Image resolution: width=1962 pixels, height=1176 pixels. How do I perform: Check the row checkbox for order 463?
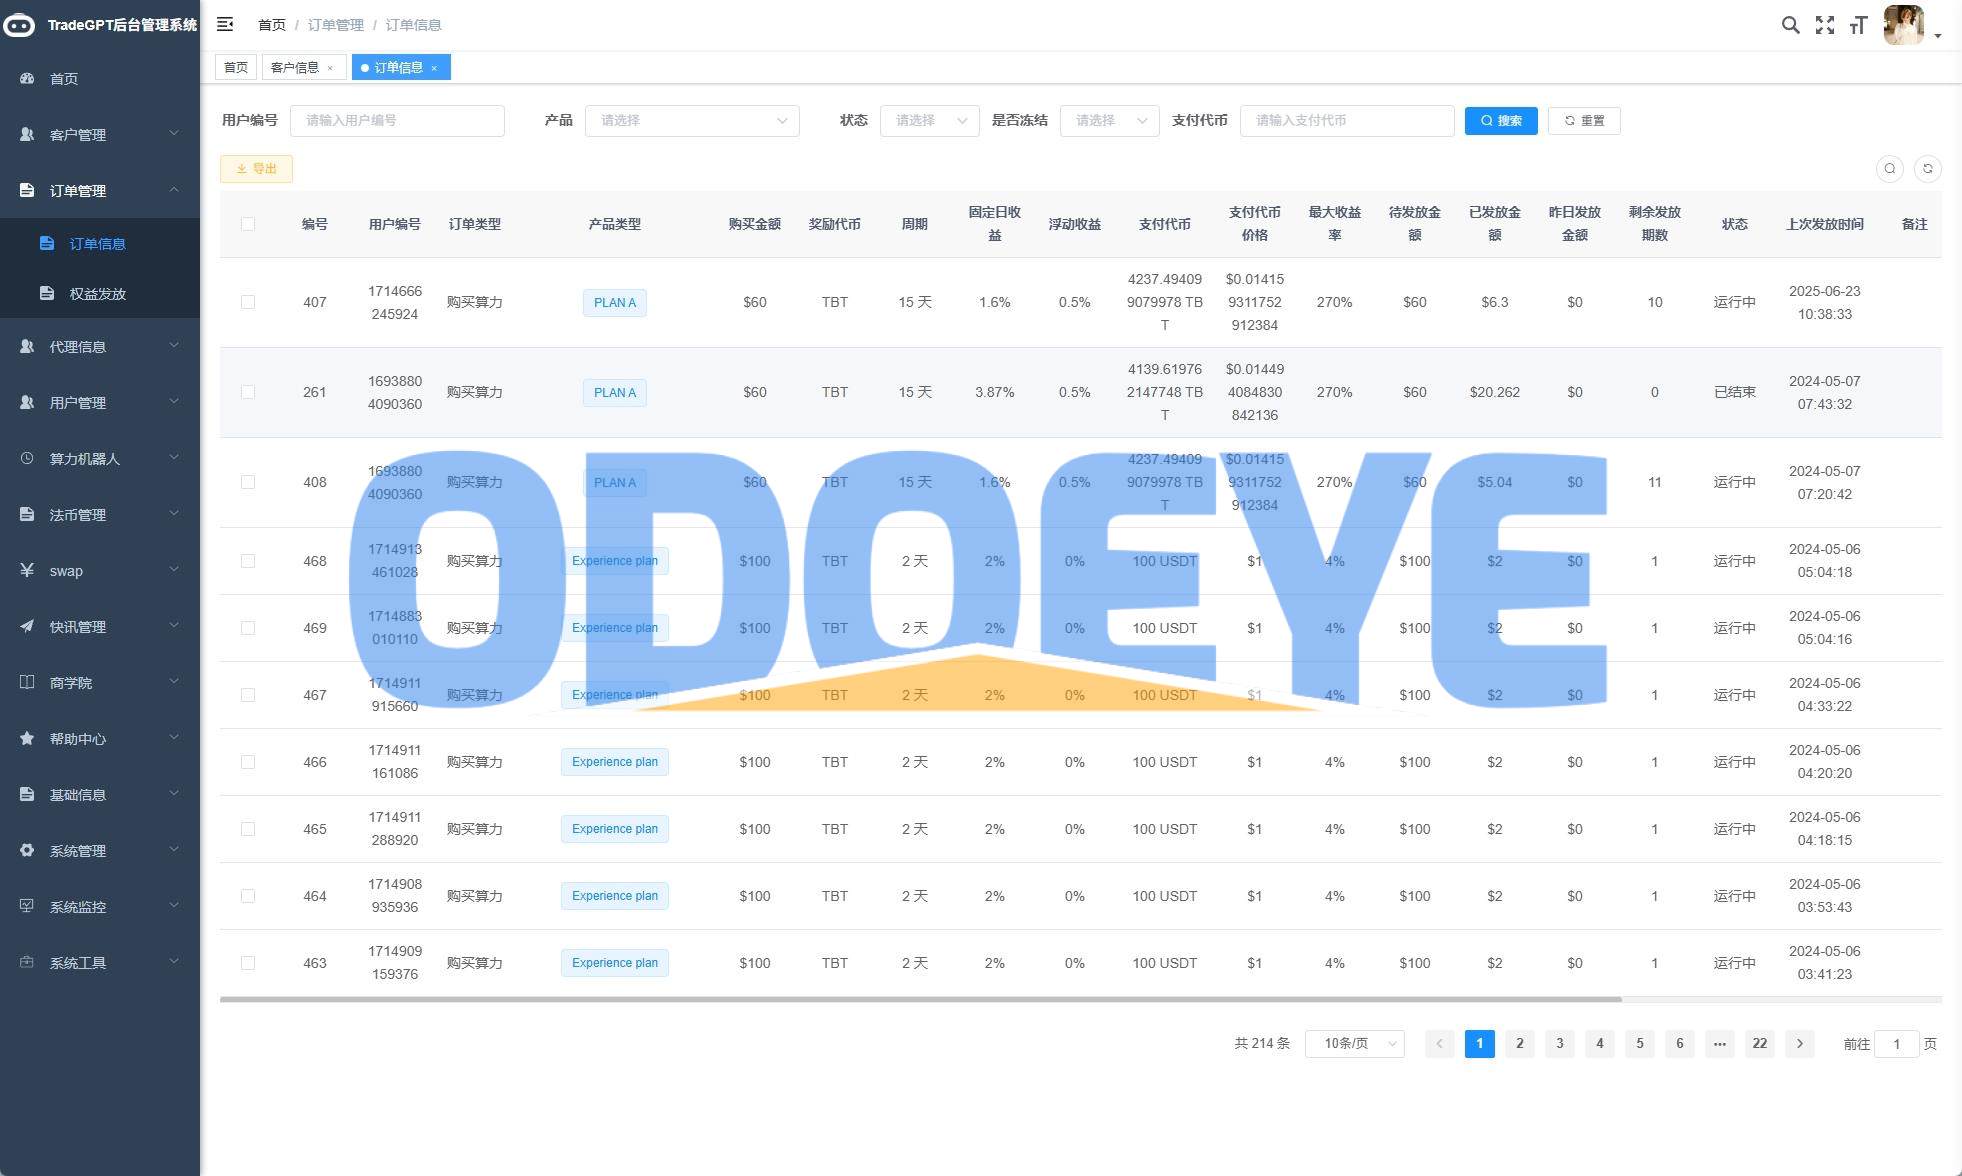[x=248, y=963]
